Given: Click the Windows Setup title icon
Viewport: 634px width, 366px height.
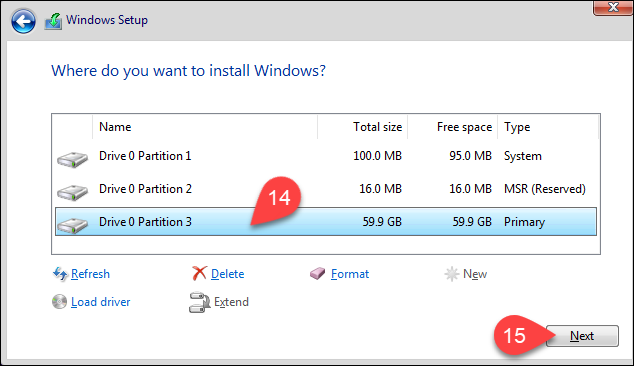Looking at the screenshot, I should 53,21.
